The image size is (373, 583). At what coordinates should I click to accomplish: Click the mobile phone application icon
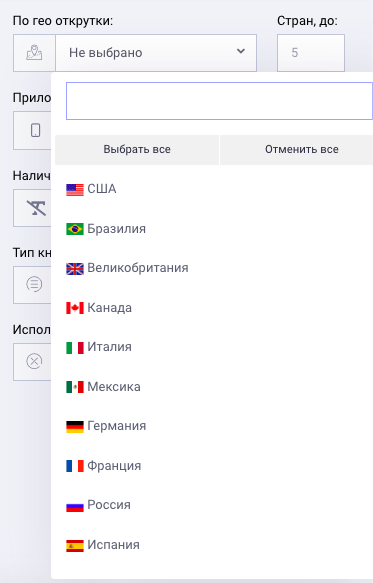click(x=35, y=130)
